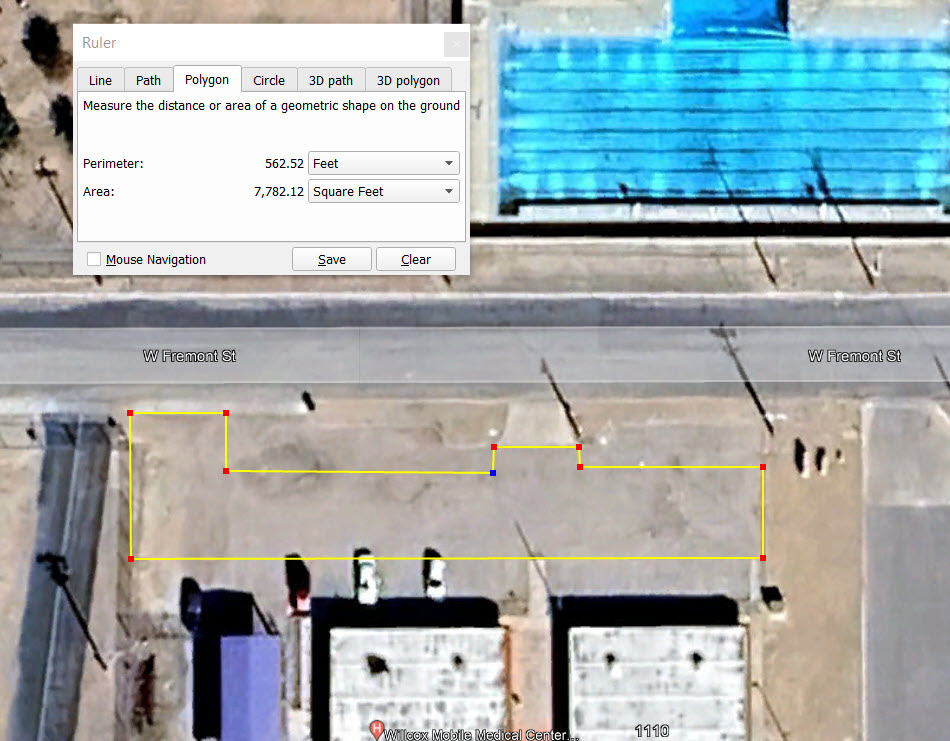
Task: Switch to the Circle tab
Action: point(269,81)
